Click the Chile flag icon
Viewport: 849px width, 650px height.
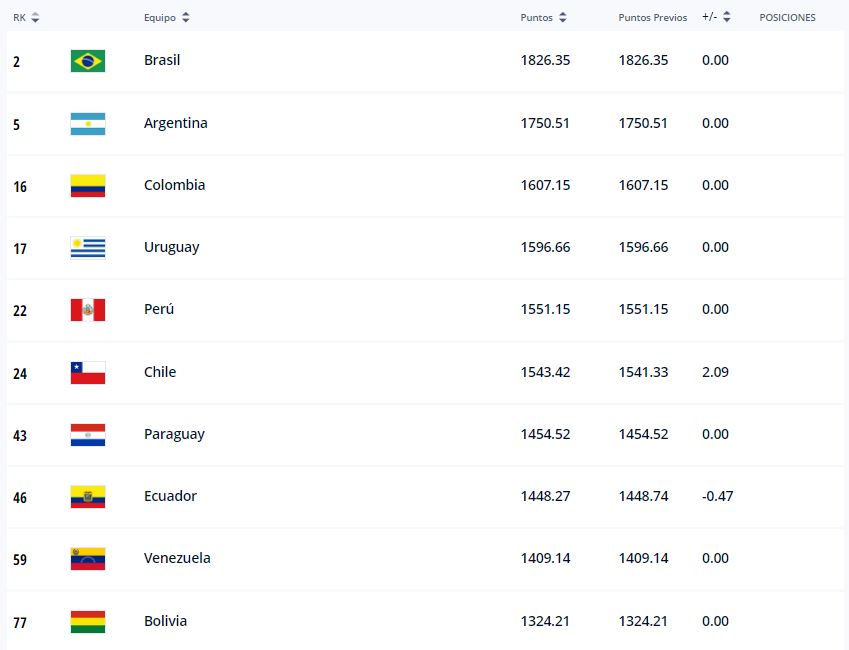88,373
